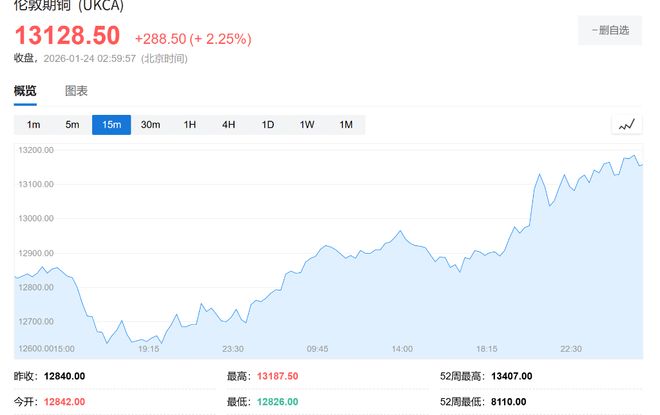The image size is (660, 415).
Task: Select the 1m timeframe
Action: 33,125
